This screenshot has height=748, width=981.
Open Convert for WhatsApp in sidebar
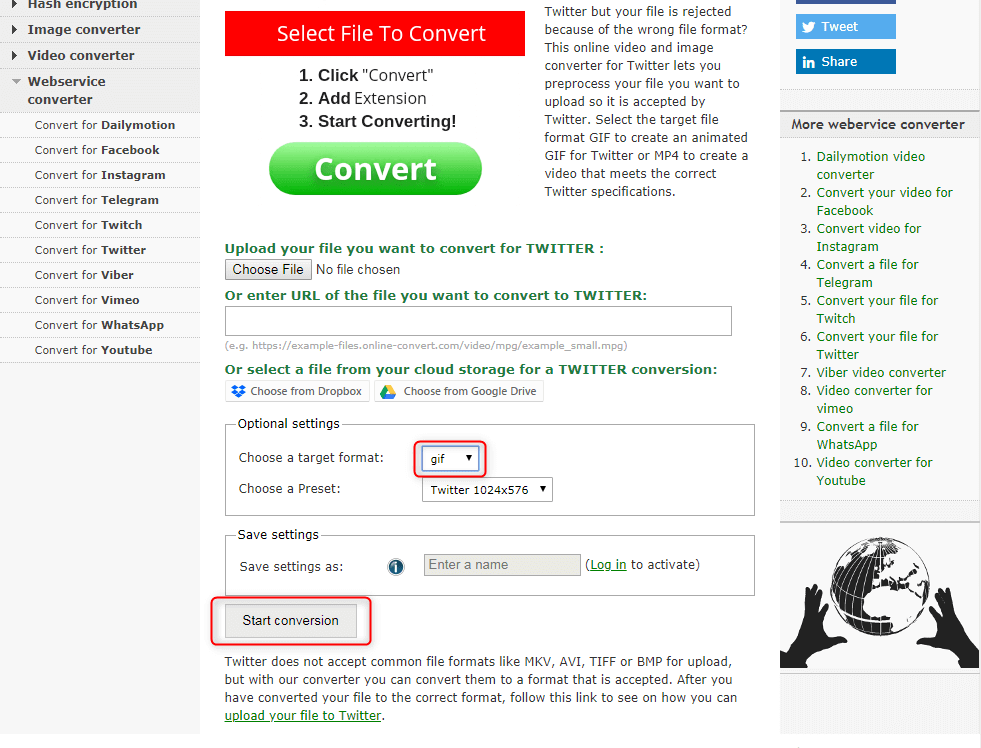click(100, 325)
